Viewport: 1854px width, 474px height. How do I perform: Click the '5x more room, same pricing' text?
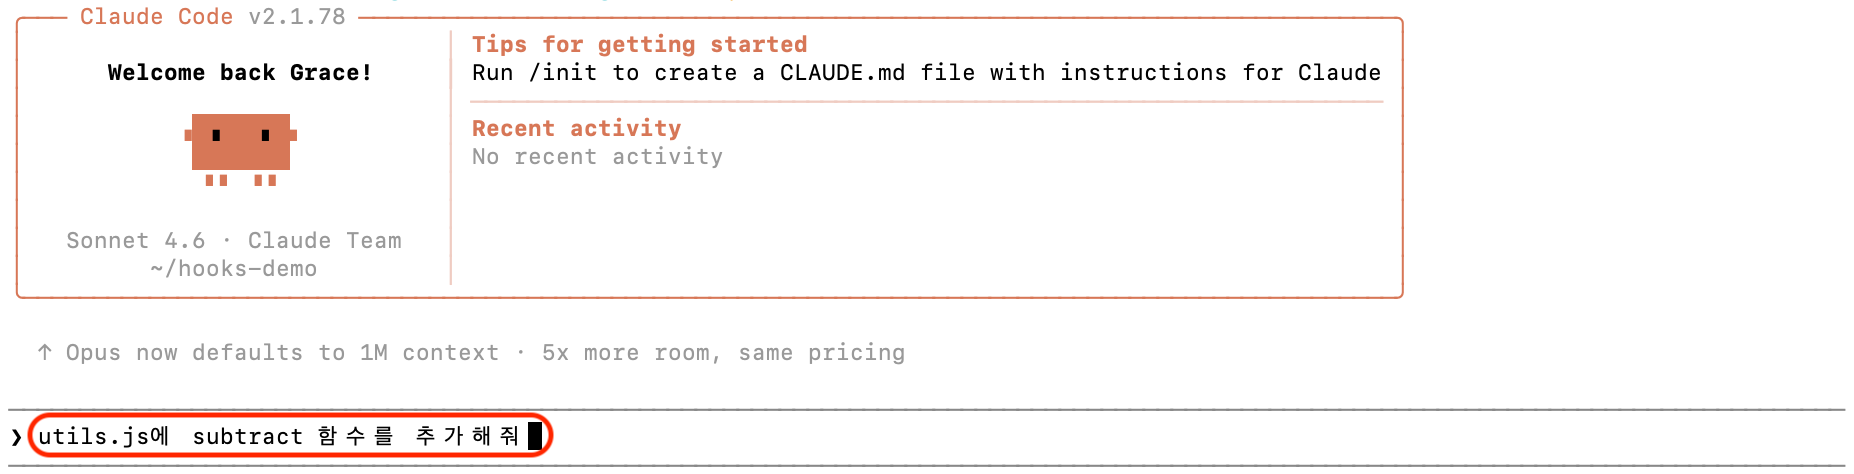pos(723,353)
